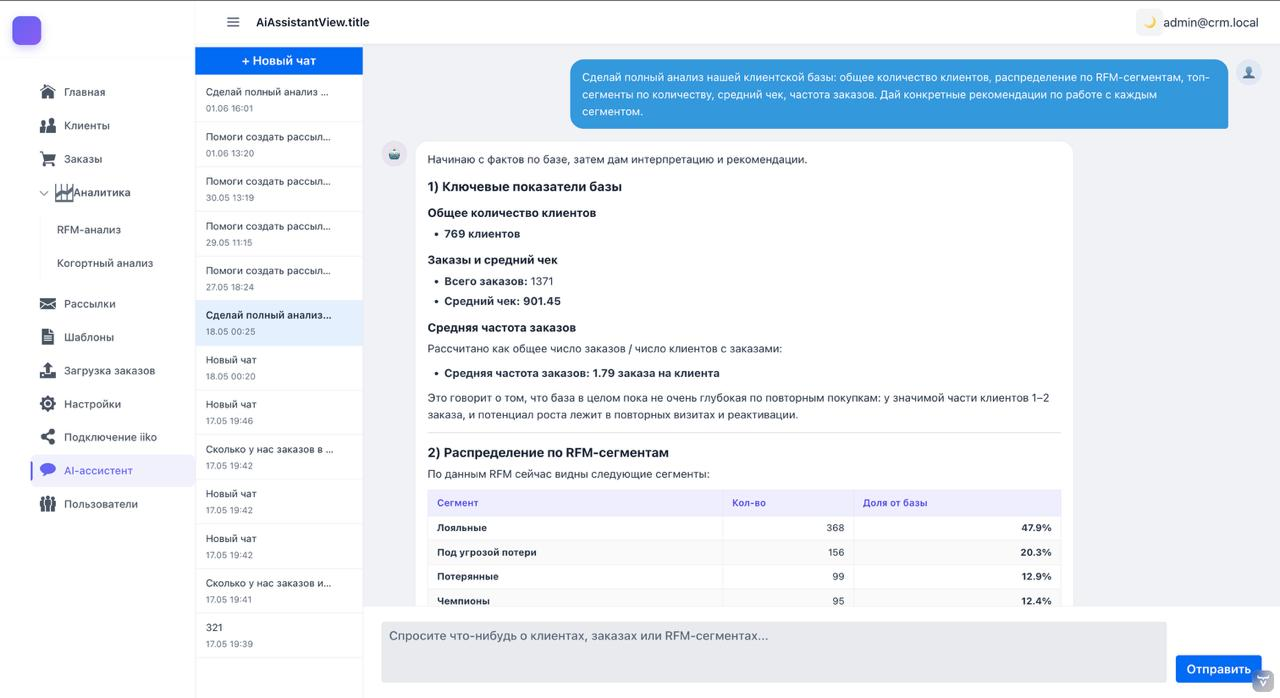
Task: Click the user's question message bubble
Action: 899,94
